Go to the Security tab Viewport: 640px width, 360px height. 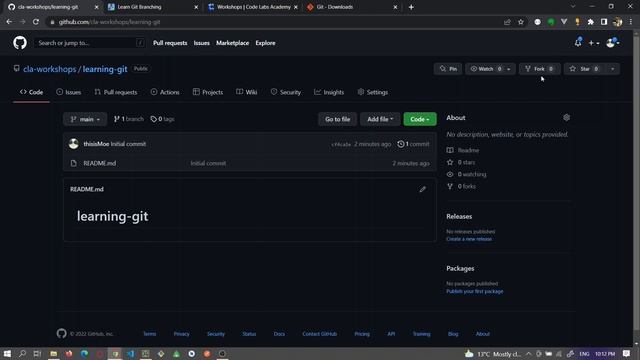coord(286,92)
